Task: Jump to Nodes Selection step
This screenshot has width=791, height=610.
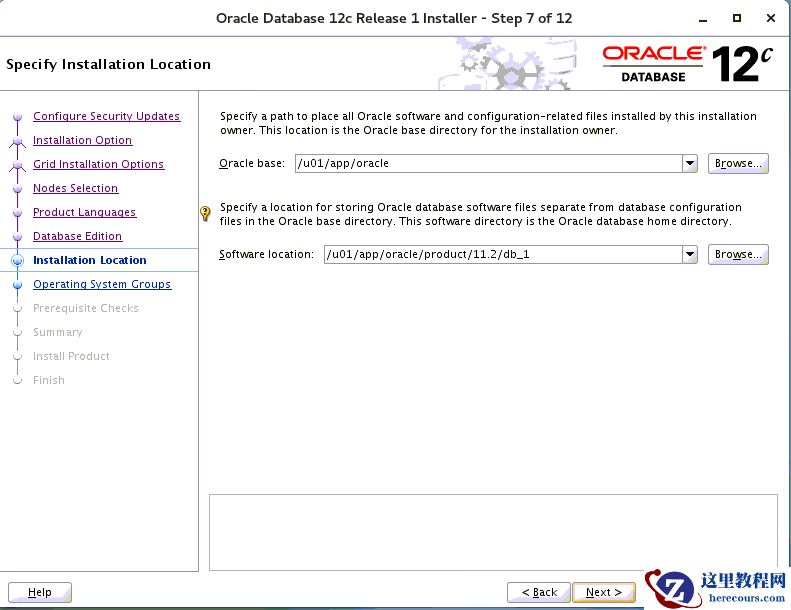Action: [x=76, y=188]
